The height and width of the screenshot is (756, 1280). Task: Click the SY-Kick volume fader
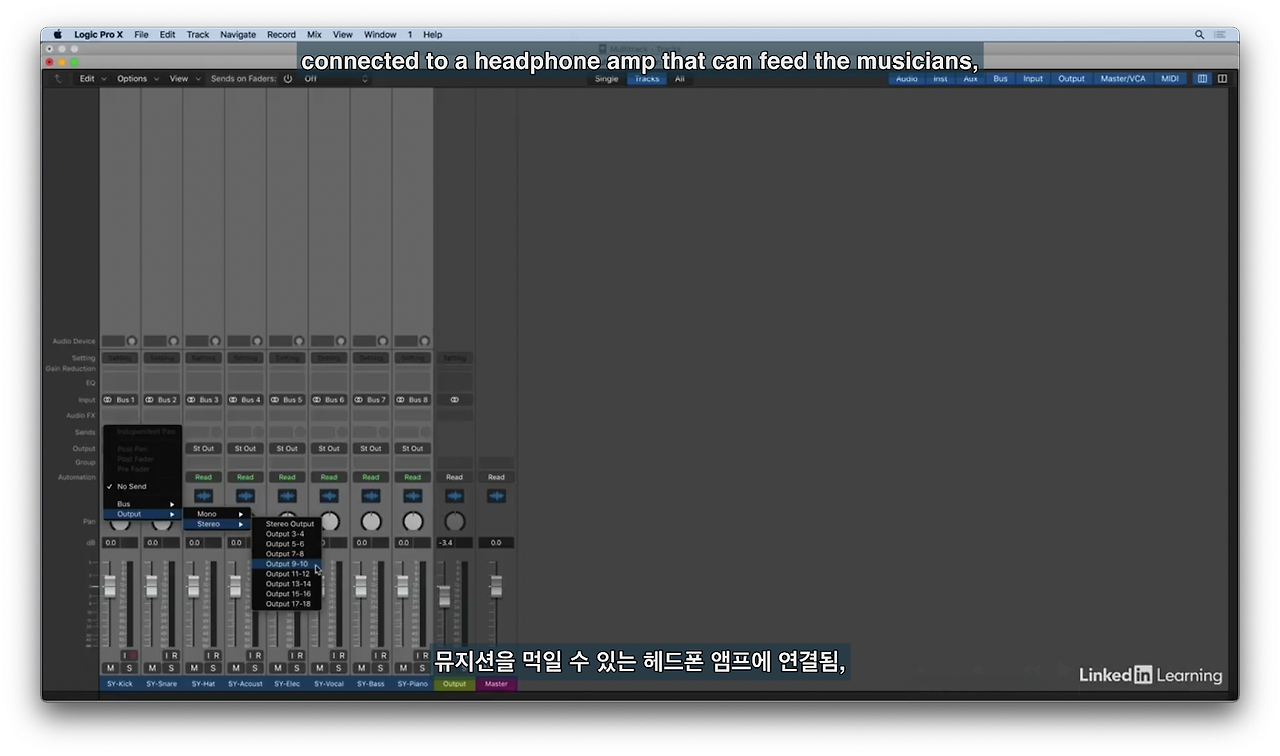pyautogui.click(x=110, y=586)
